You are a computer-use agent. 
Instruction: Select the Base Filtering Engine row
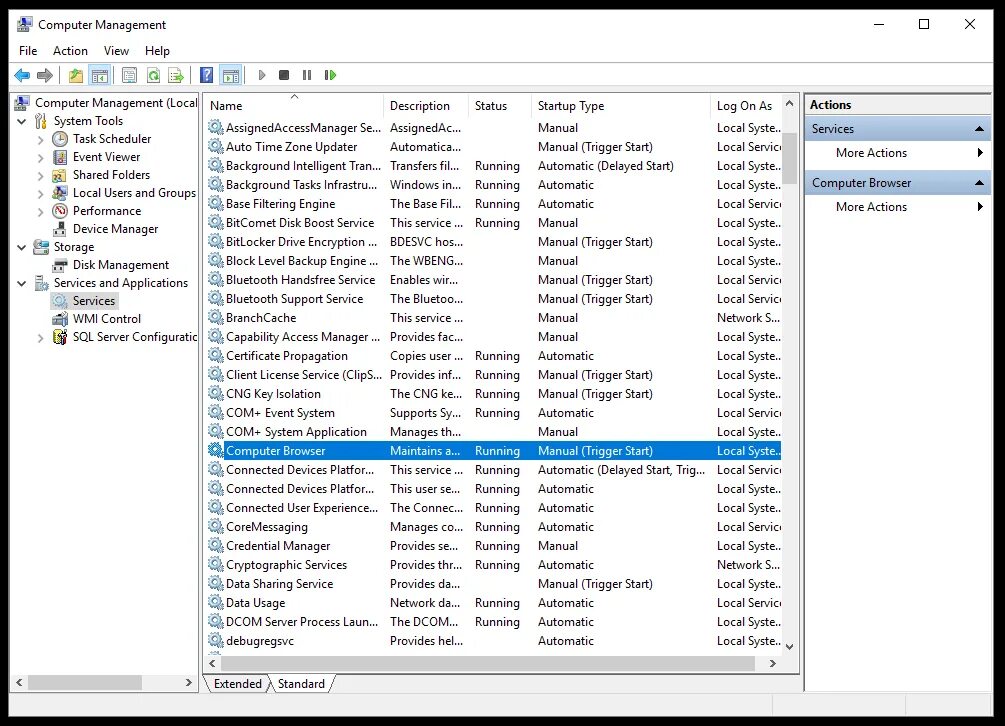pyautogui.click(x=494, y=204)
